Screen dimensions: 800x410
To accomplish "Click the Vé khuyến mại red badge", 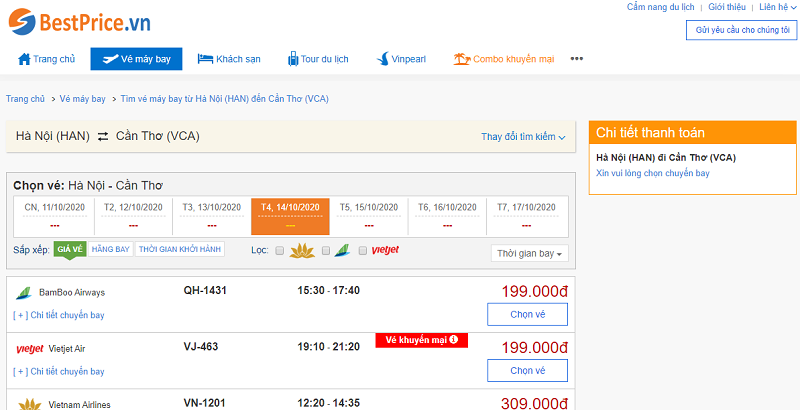I will click(x=421, y=340).
